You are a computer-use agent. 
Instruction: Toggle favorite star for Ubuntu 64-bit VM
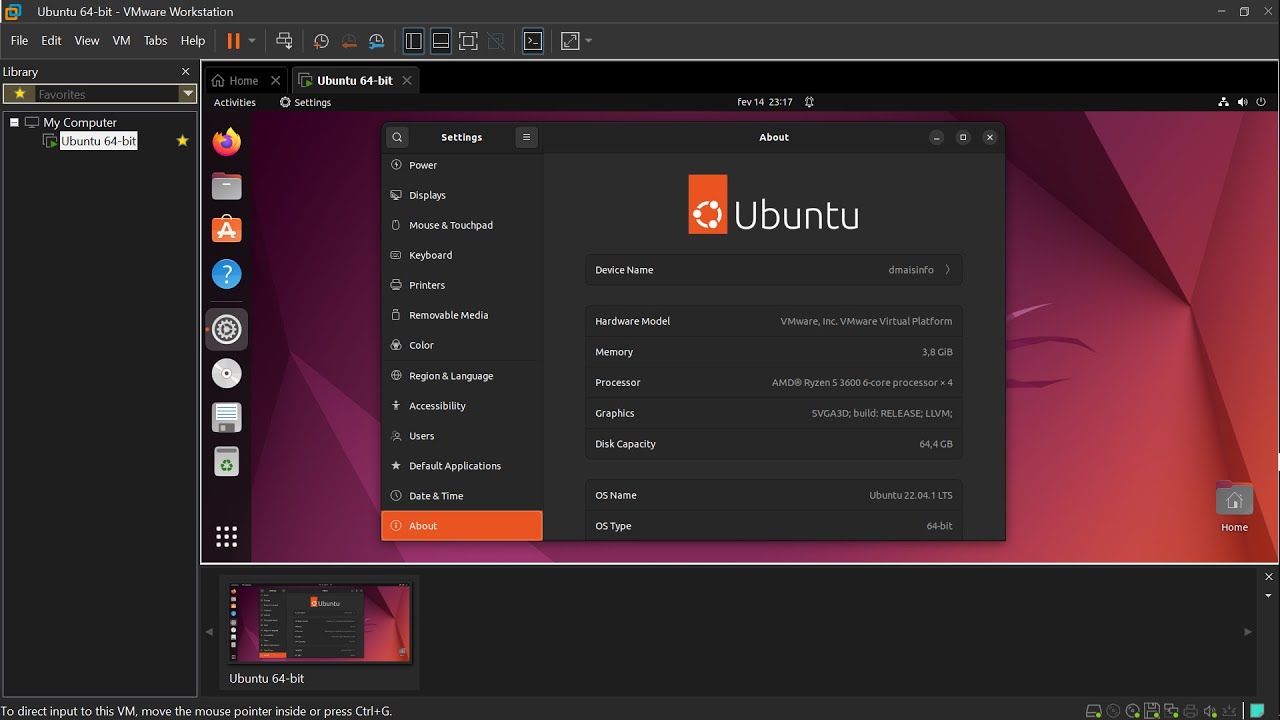coord(182,141)
